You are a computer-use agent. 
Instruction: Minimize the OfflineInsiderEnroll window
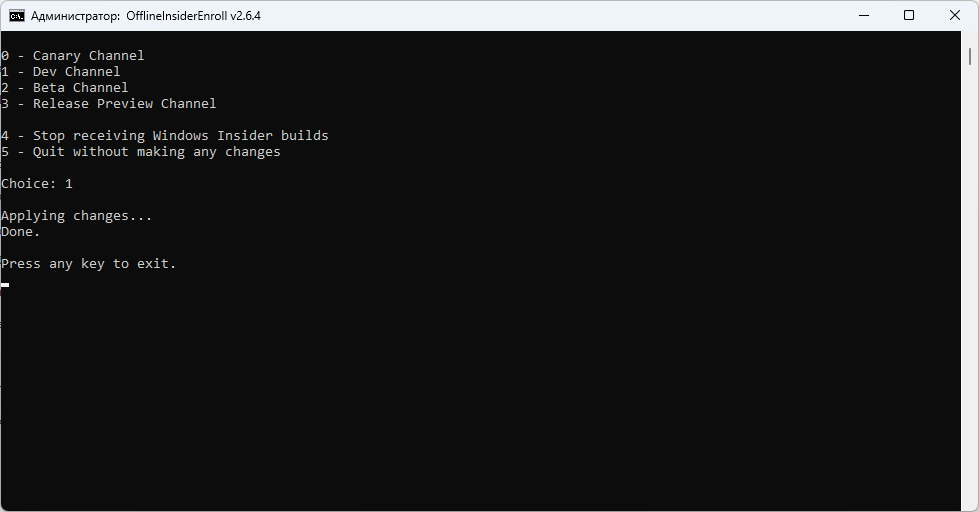click(x=863, y=16)
